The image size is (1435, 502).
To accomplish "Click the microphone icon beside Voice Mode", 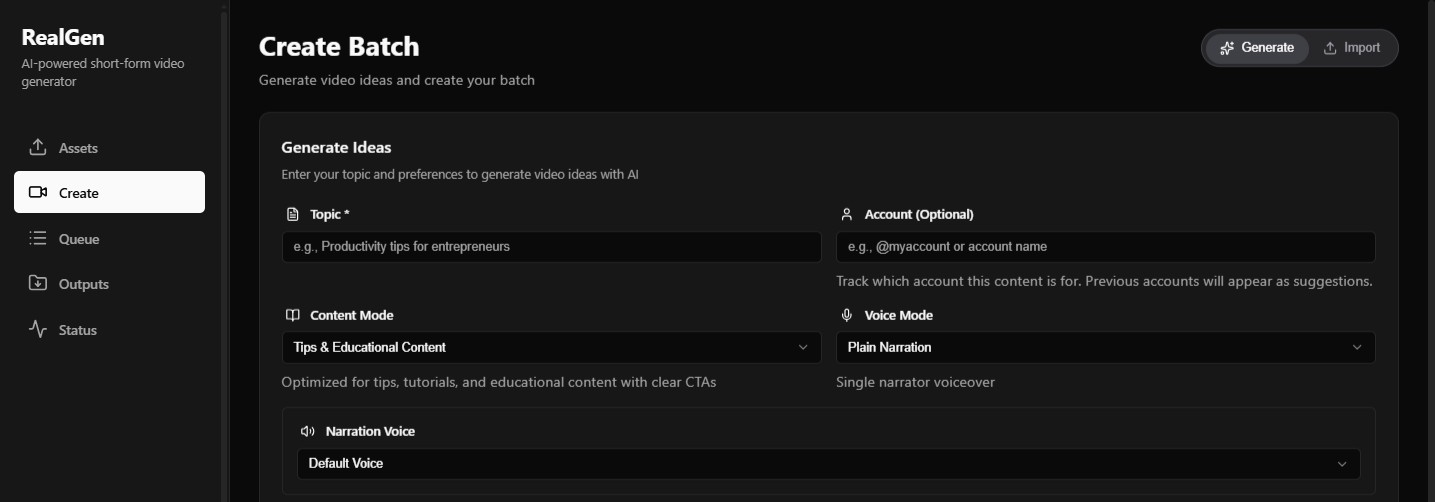I will pos(847,315).
